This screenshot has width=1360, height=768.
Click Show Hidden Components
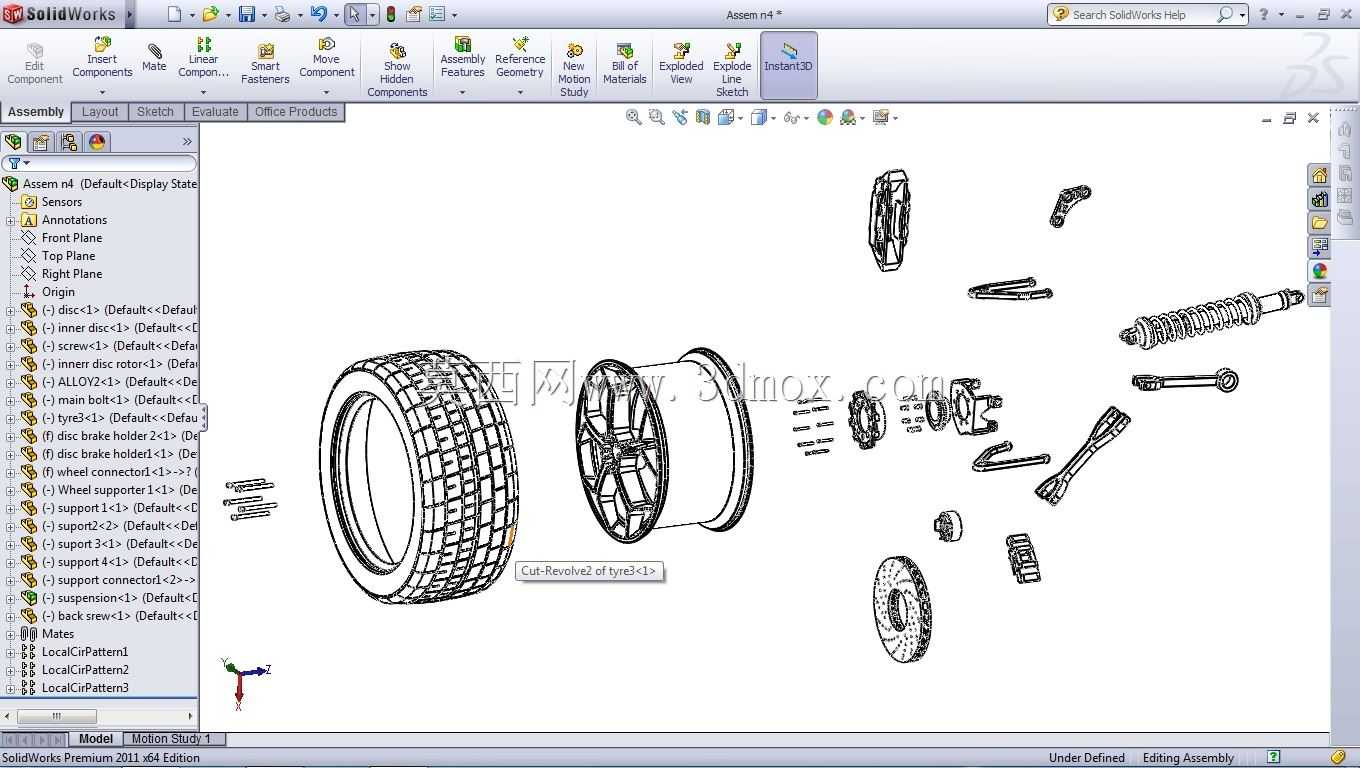pyautogui.click(x=397, y=69)
